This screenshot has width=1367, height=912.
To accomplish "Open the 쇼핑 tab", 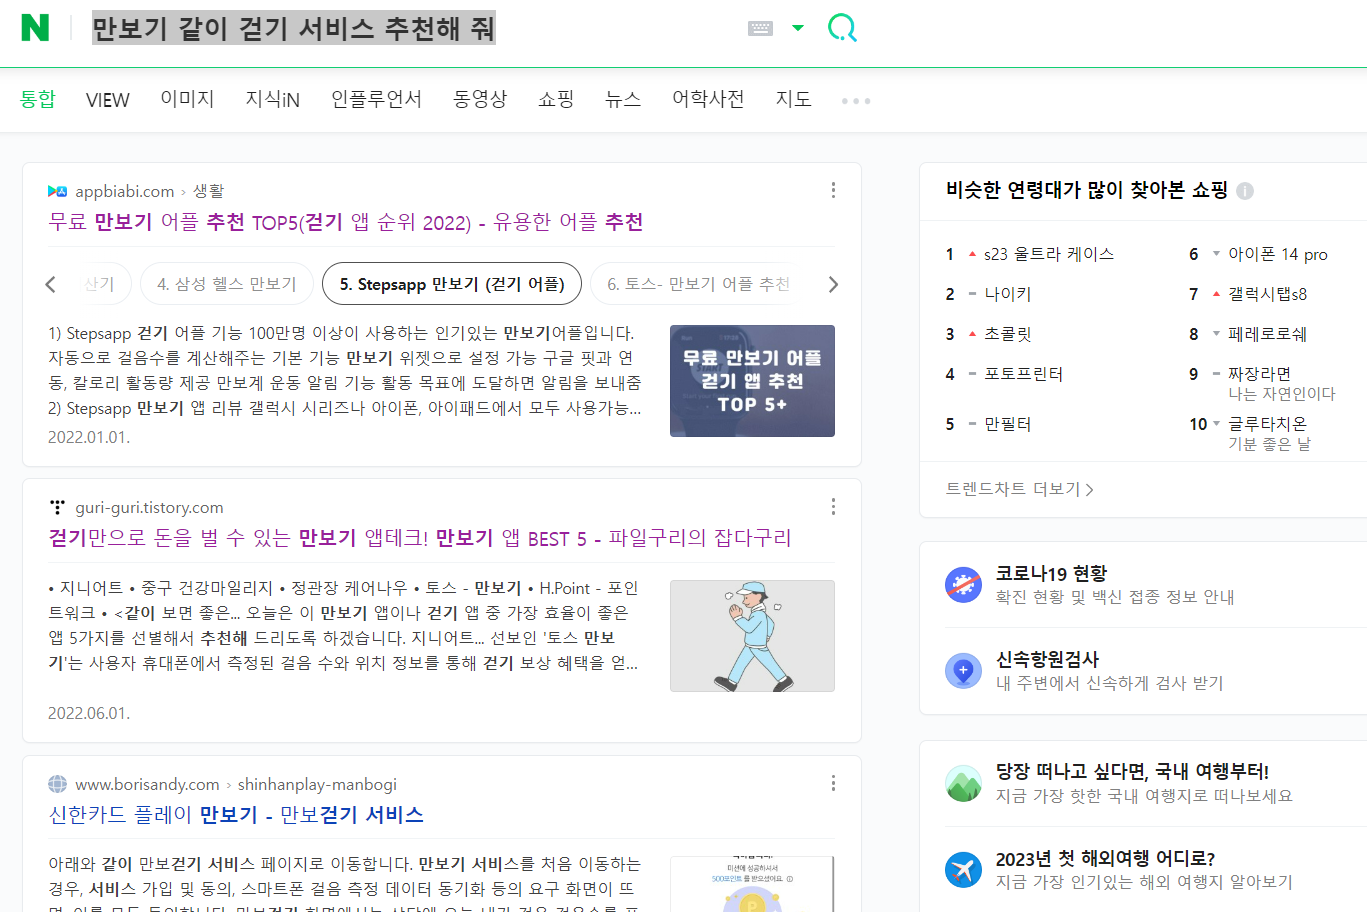I will pyautogui.click(x=556, y=99).
